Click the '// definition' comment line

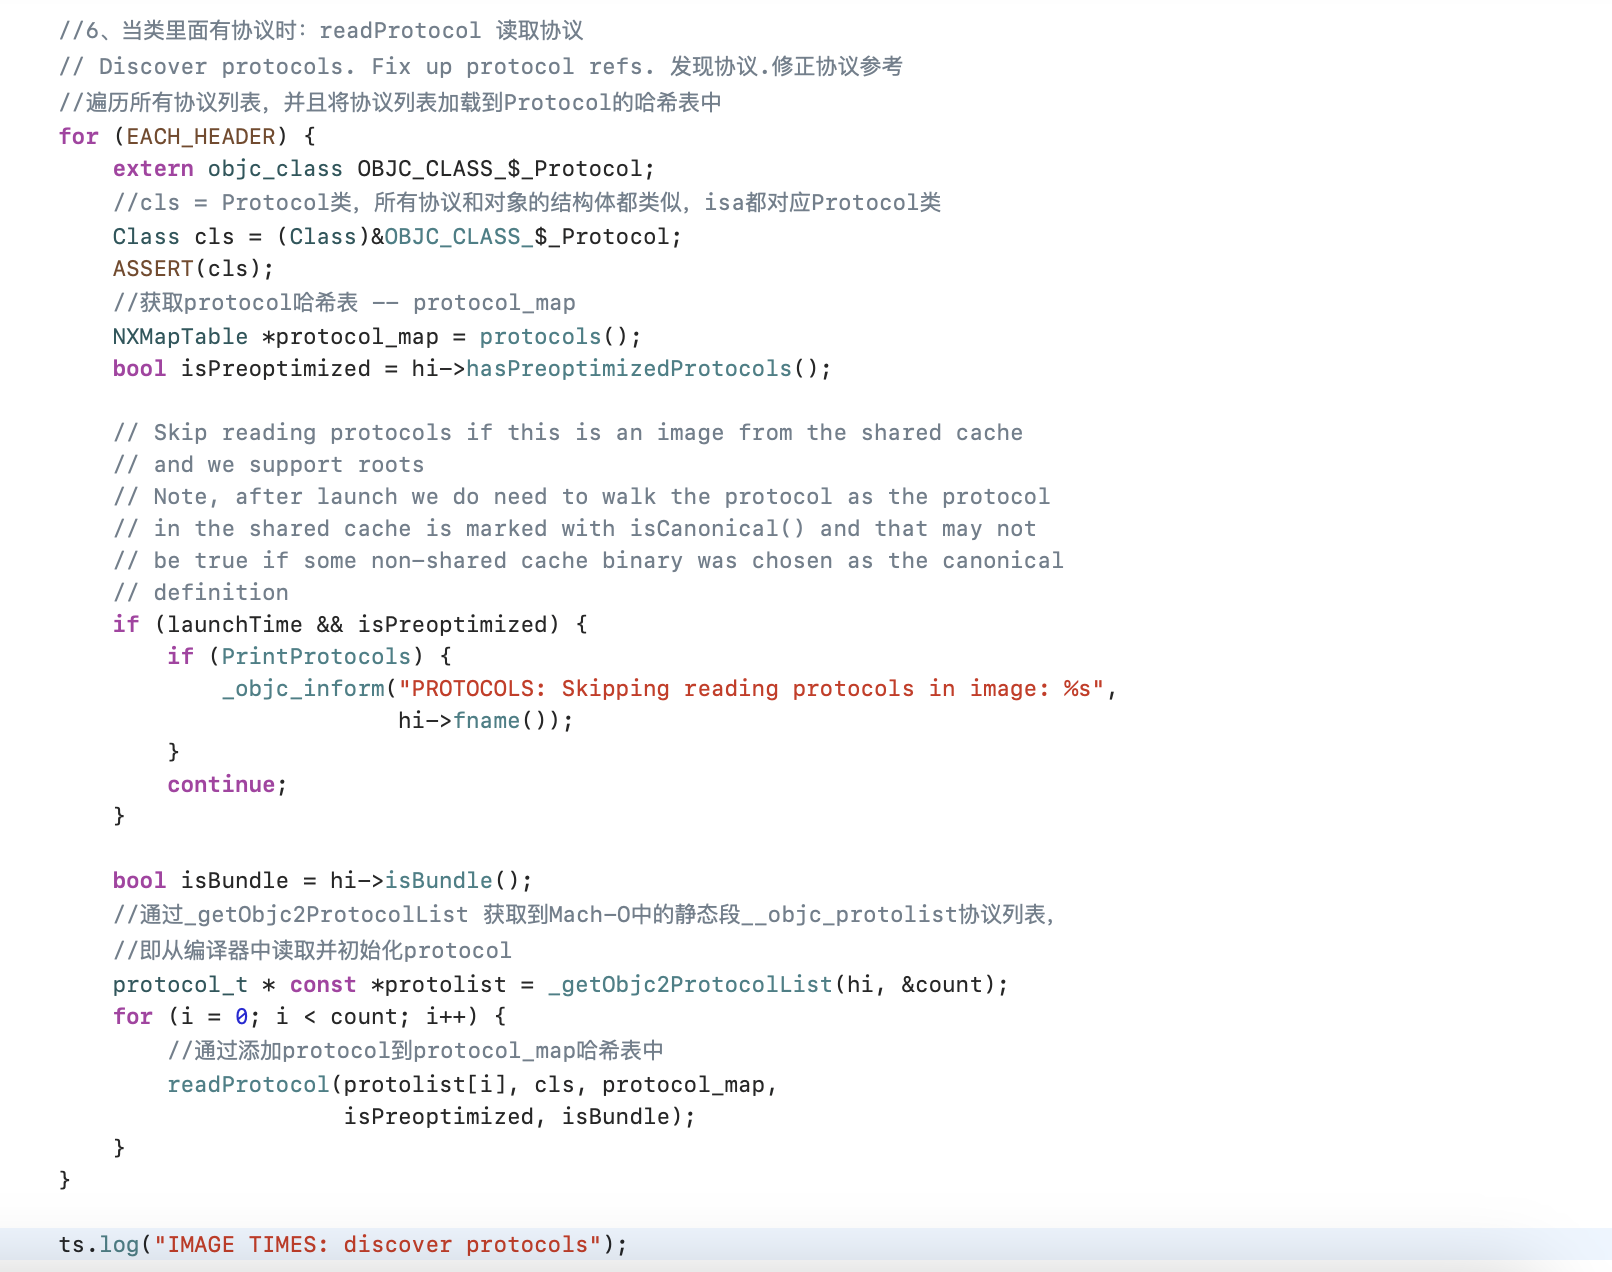tap(200, 592)
